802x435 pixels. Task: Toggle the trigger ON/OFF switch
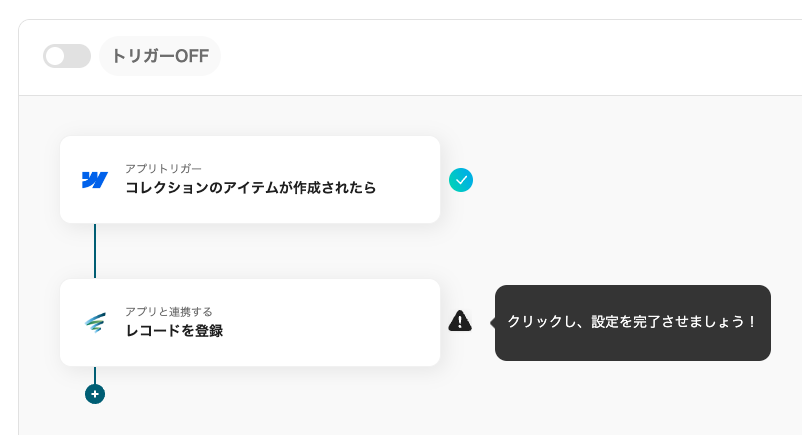tap(67, 56)
